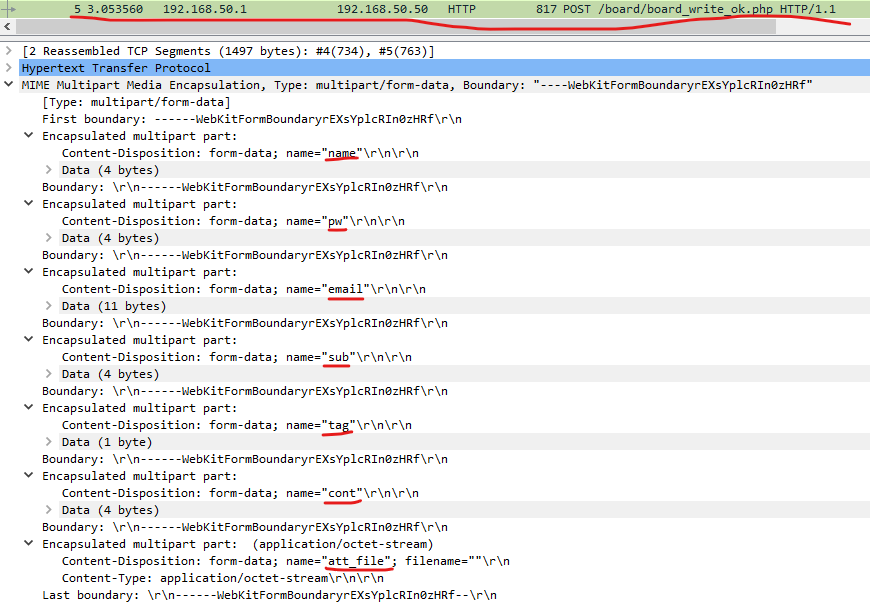Image resolution: width=870 pixels, height=605 pixels.
Task: Select Content-Disposition line with name="cont"
Action: click(x=240, y=493)
